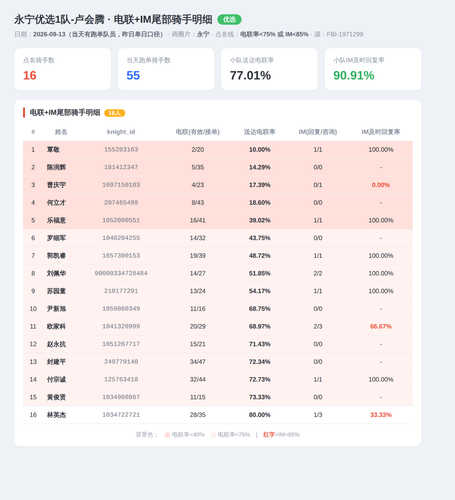Viewport: 455px width, 500px height.
Task: Click the 红字=IM<85% legend label
Action: tap(281, 435)
